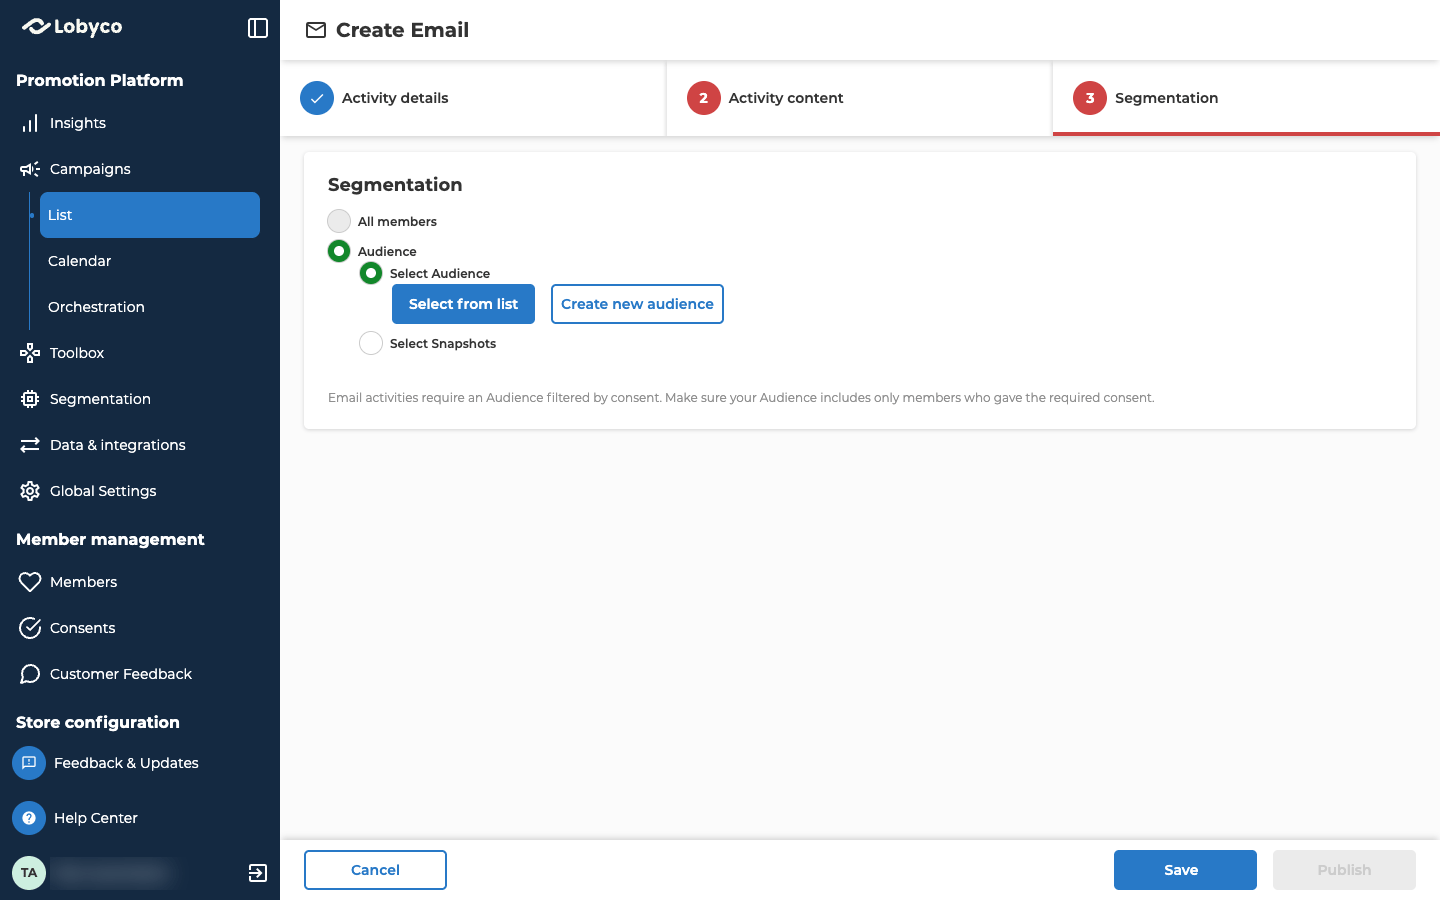Screen dimensions: 1440x900
Task: Select the All members radio button
Action: (339, 221)
